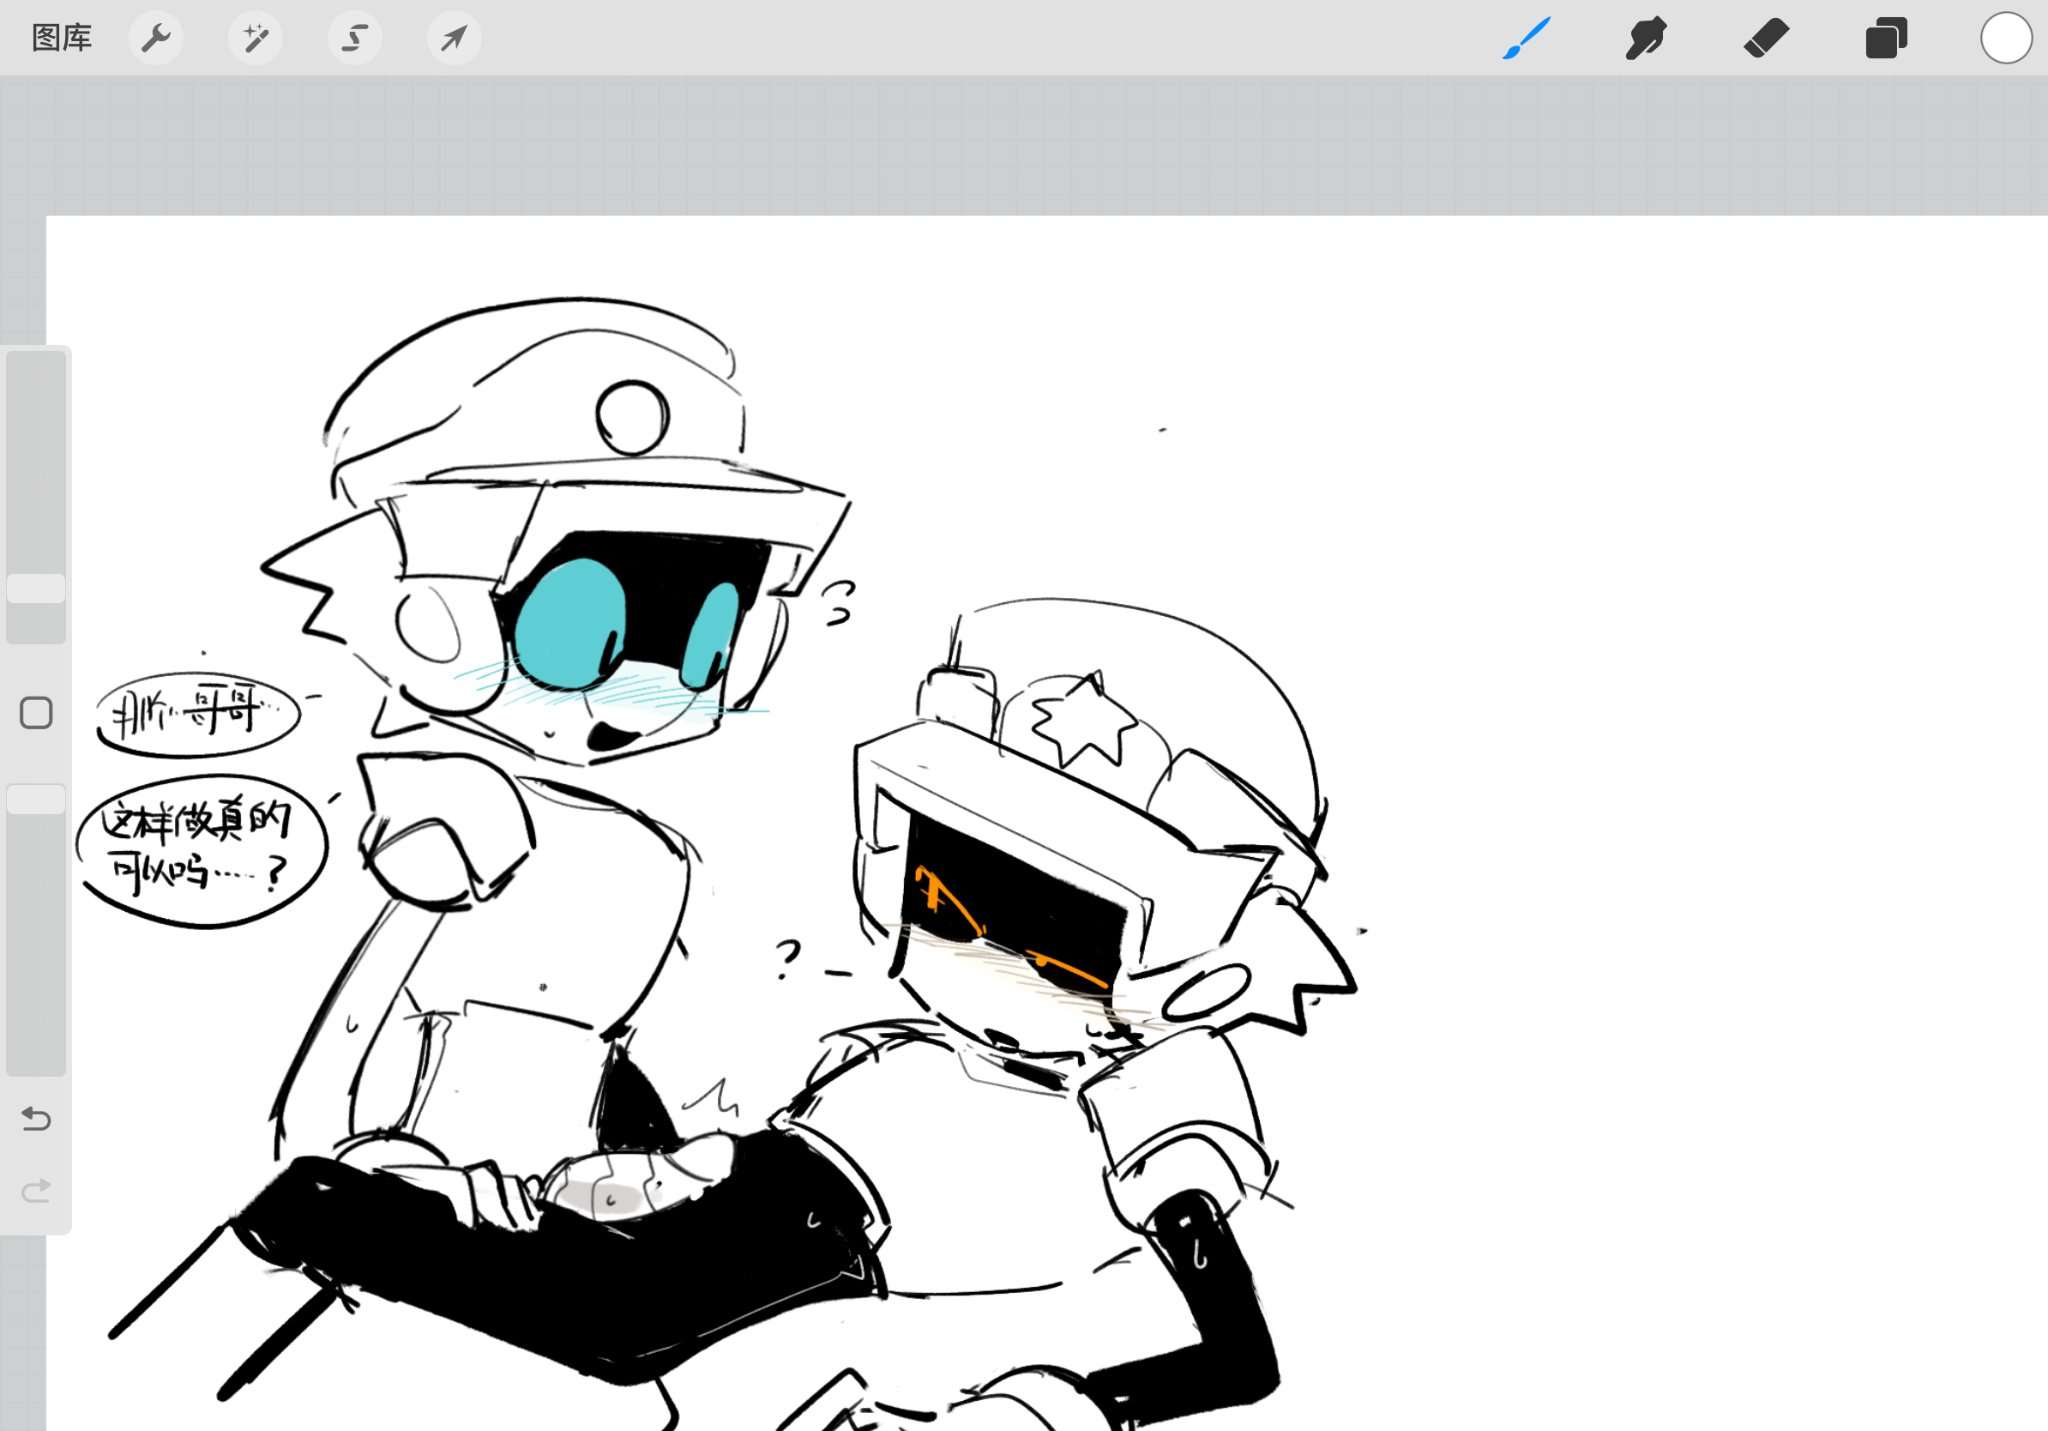Open the white color picker circle

(x=2006, y=38)
